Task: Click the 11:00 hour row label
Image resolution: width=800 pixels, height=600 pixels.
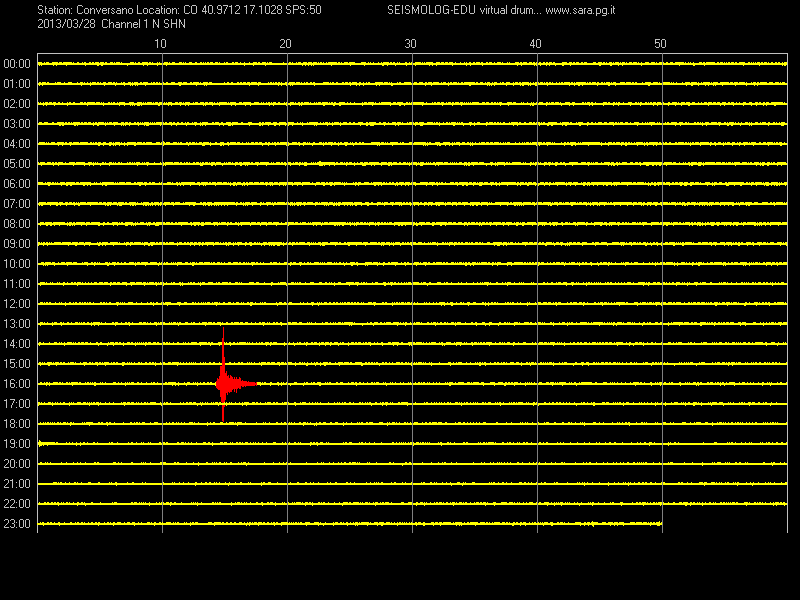Action: (17, 284)
